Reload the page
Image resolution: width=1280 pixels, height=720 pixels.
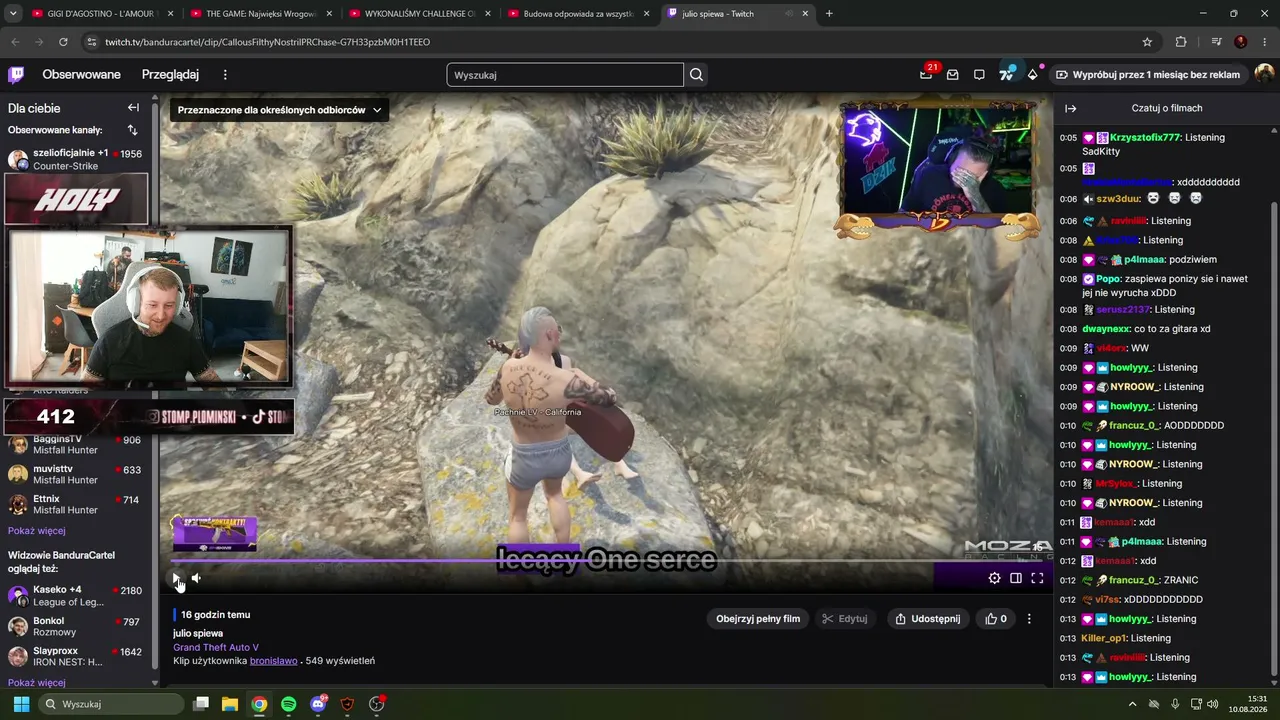(x=63, y=42)
